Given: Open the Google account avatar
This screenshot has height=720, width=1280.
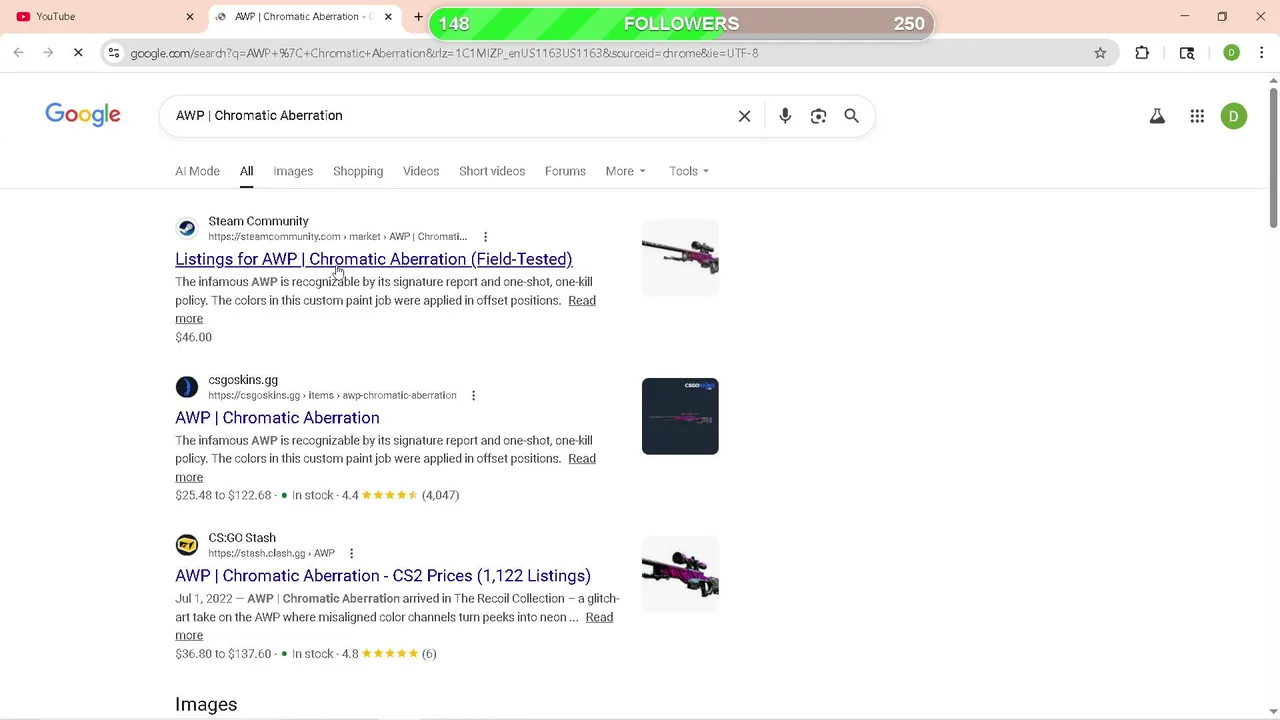Looking at the screenshot, I should click(1234, 116).
